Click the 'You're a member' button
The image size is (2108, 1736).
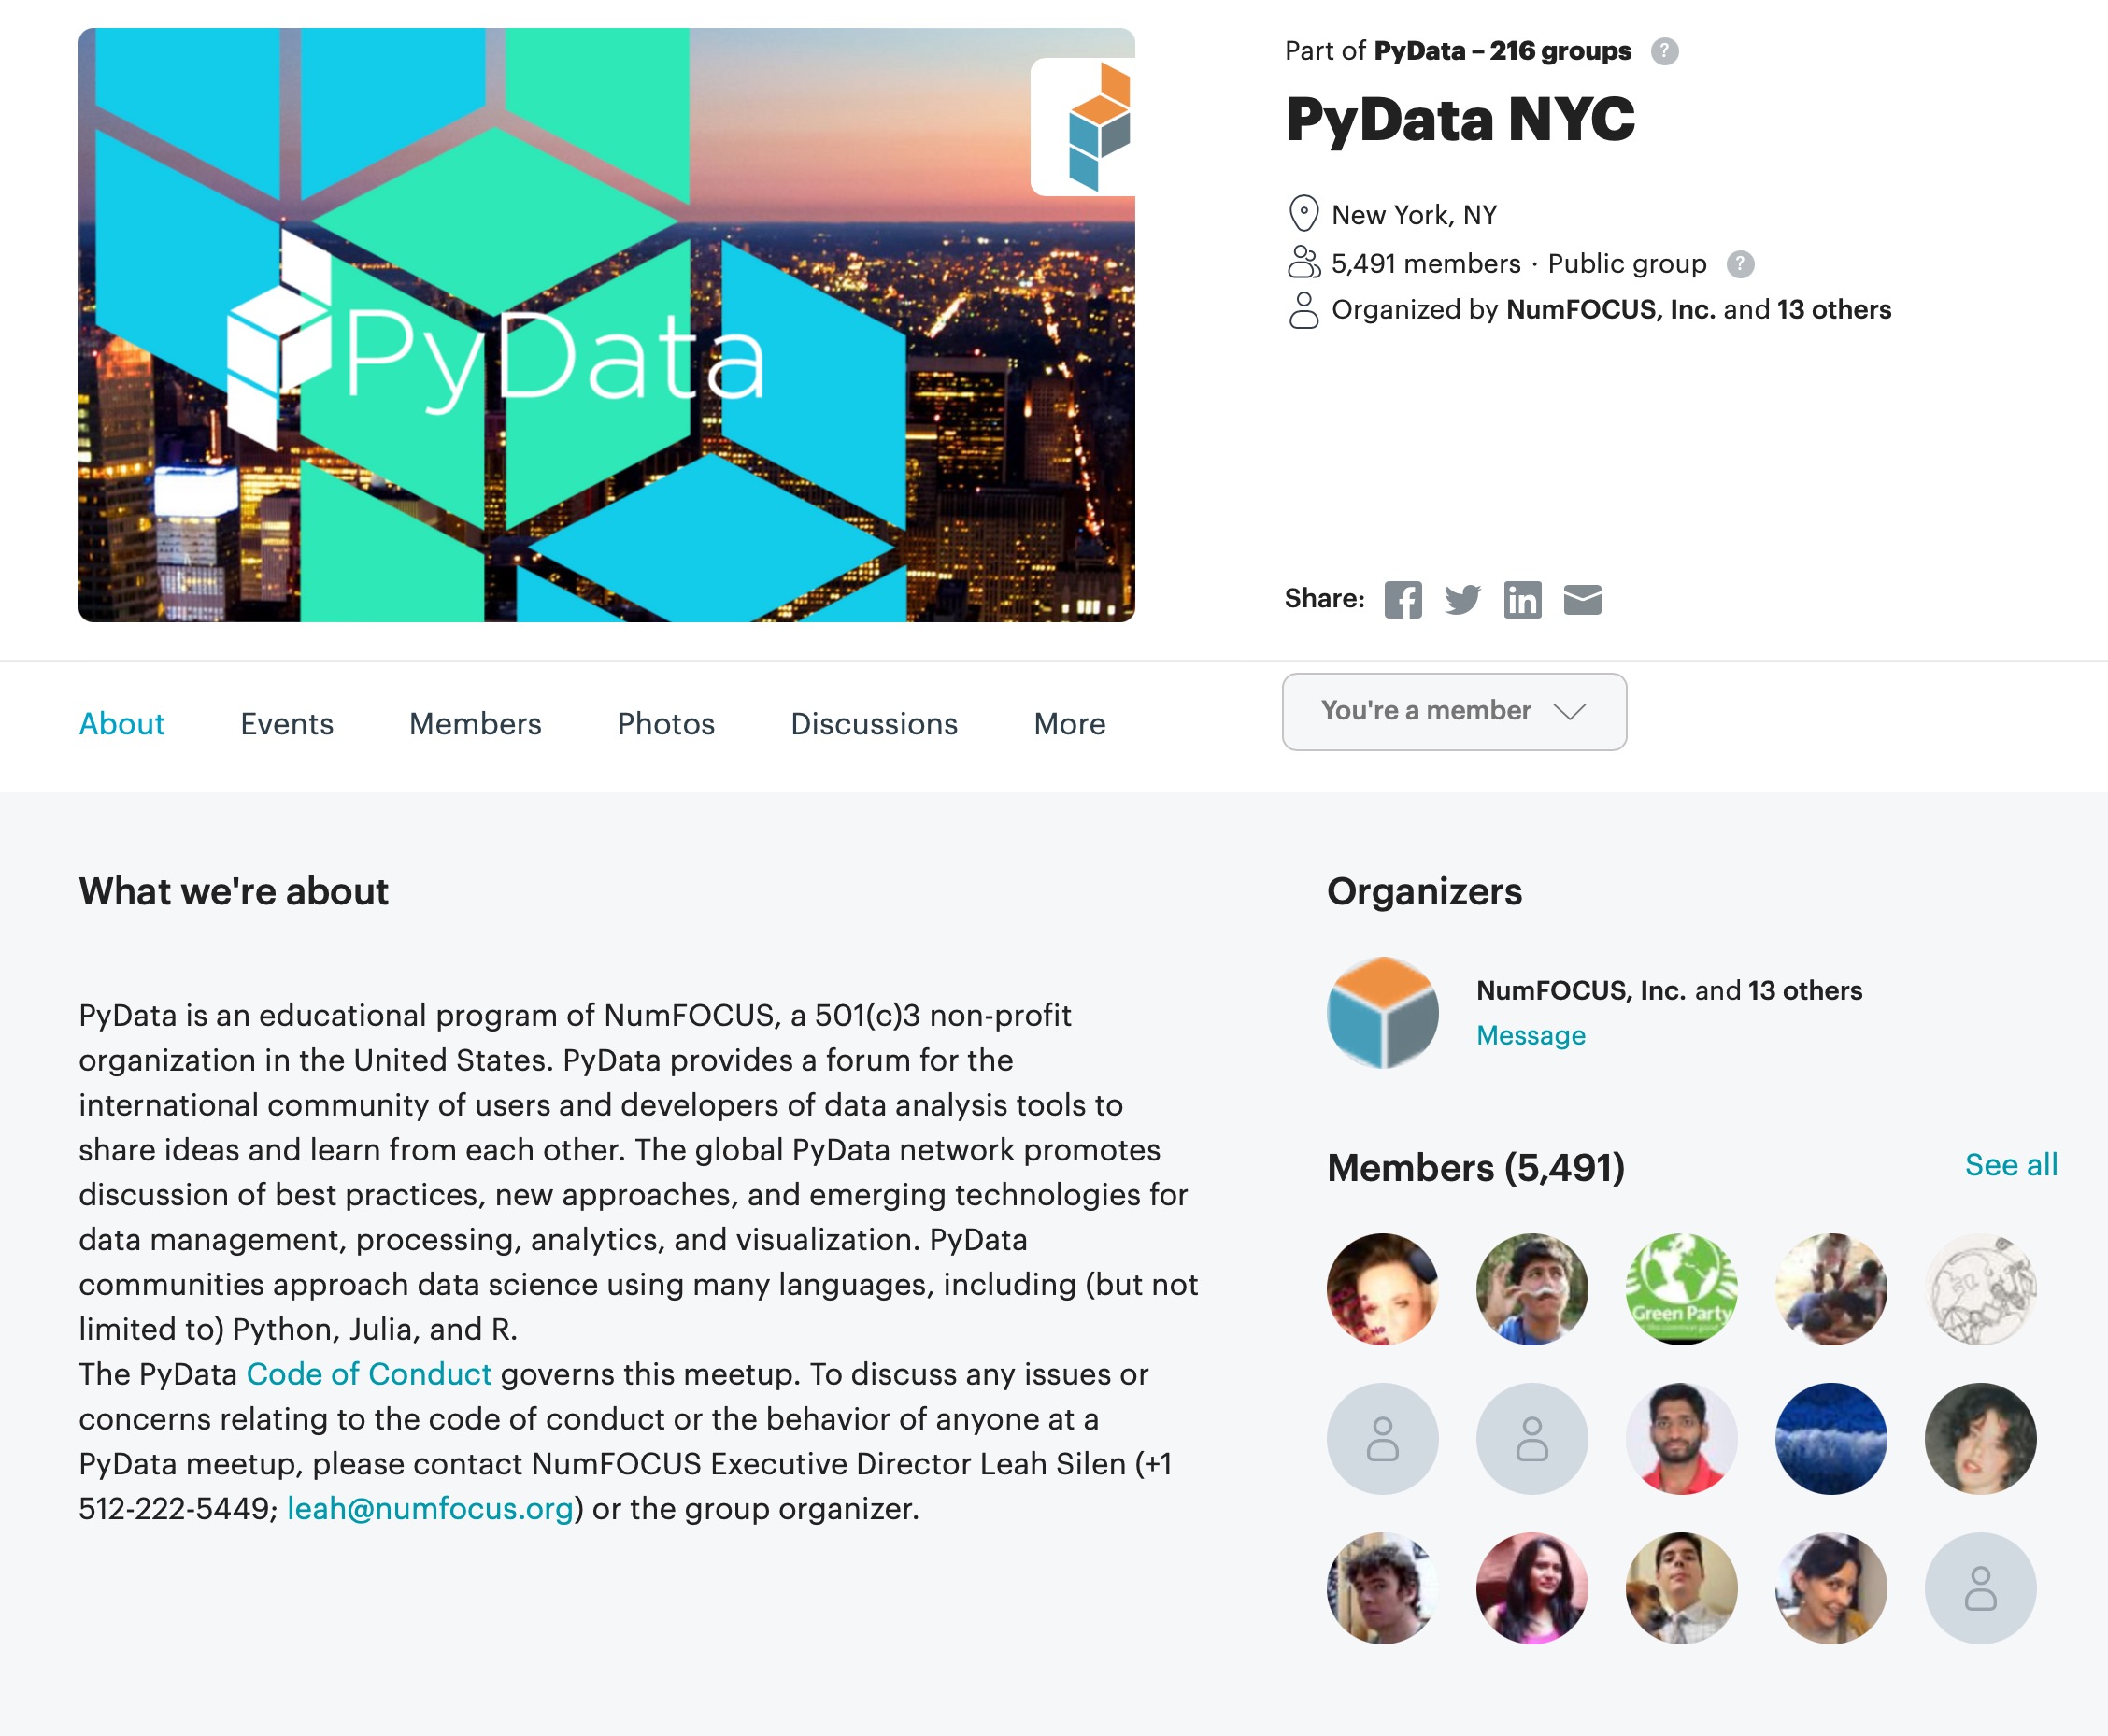1453,709
